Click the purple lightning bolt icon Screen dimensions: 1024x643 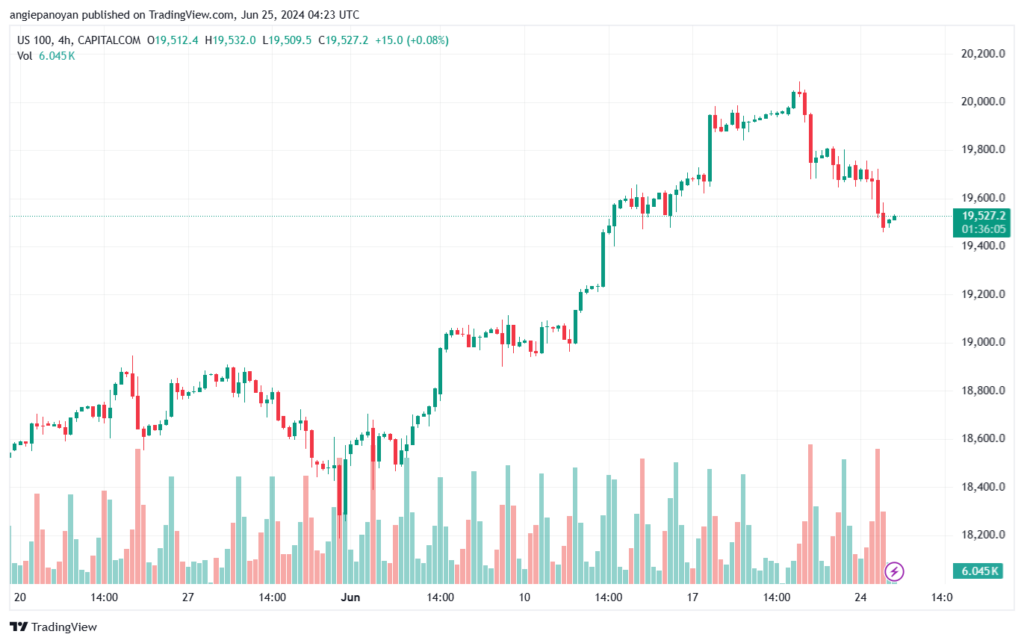point(895,571)
